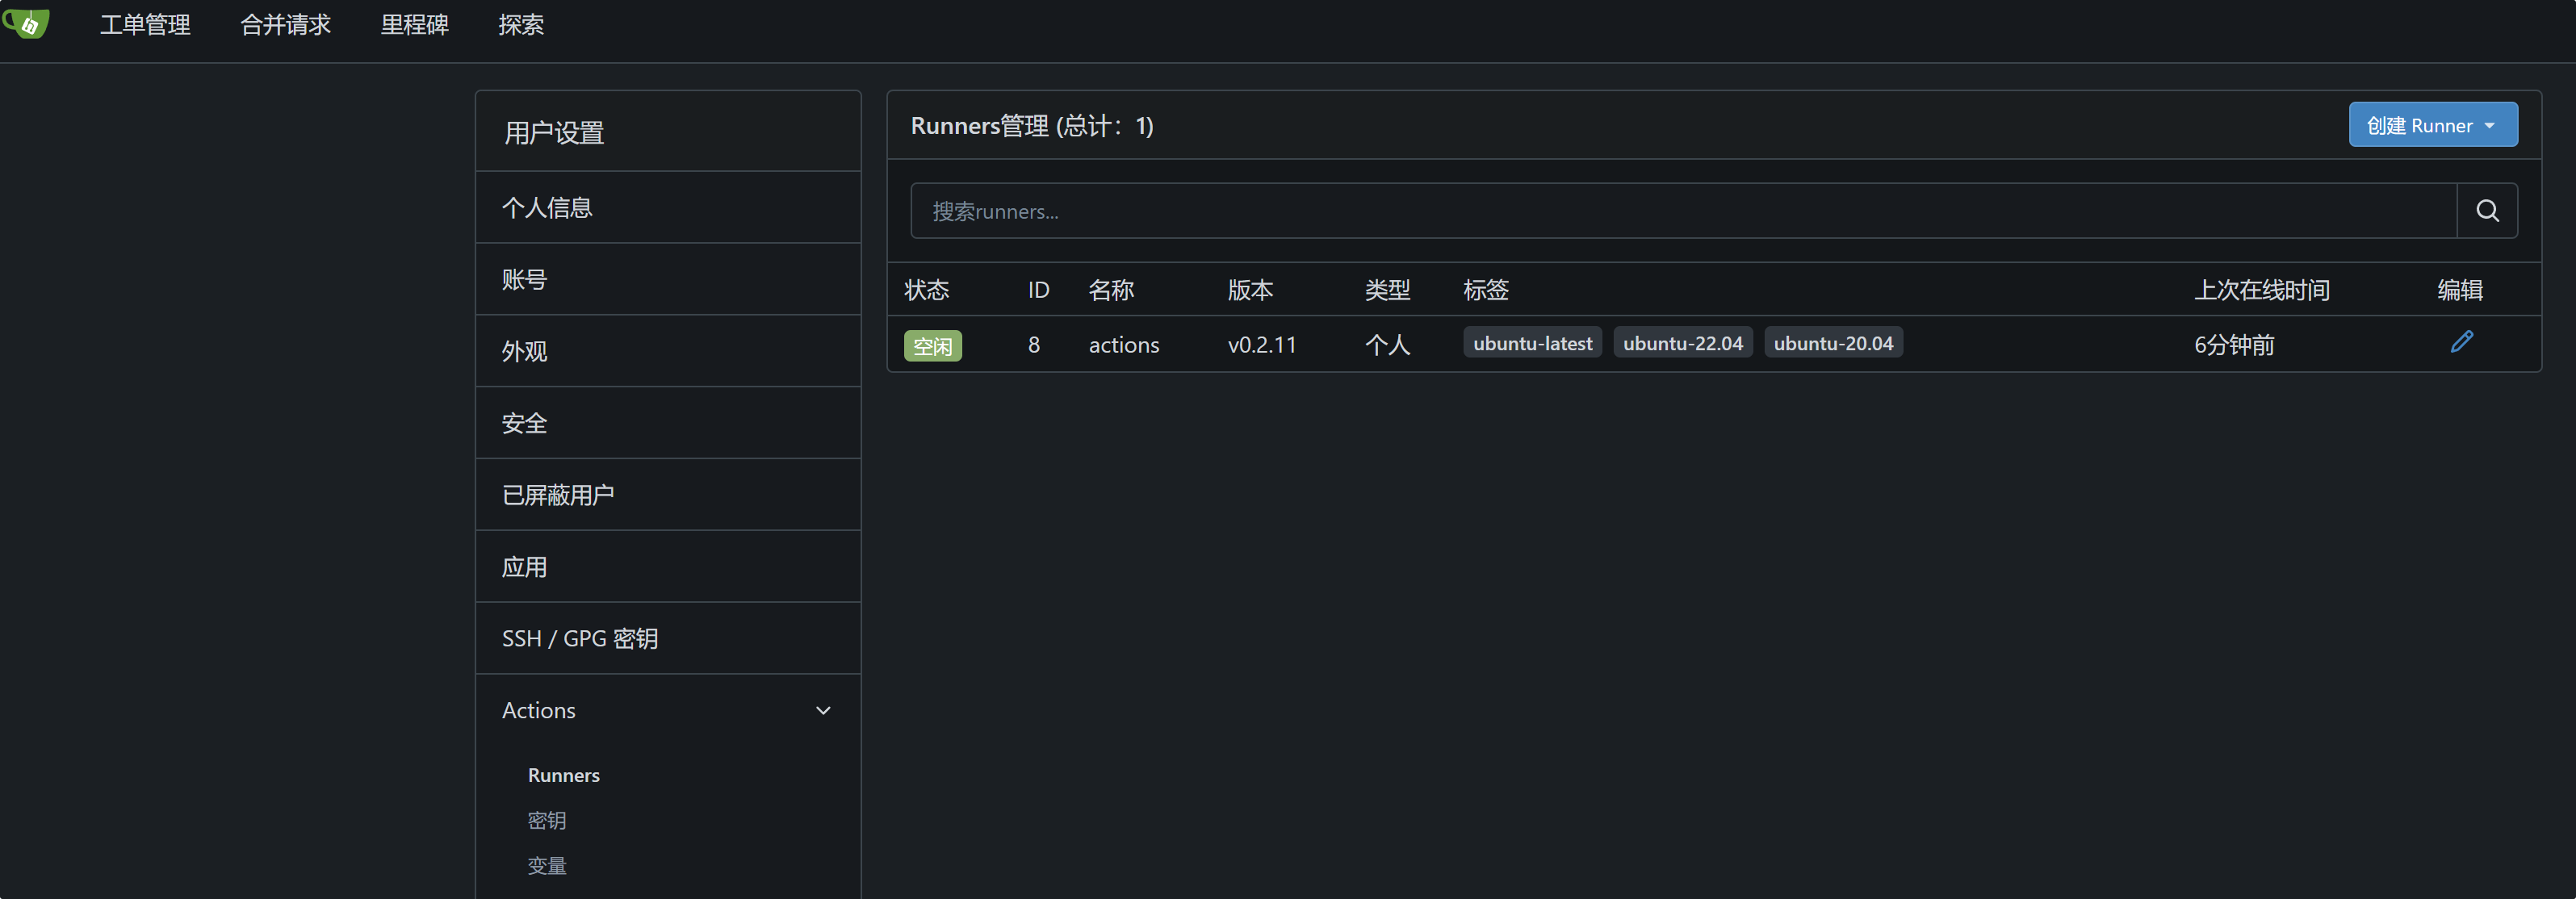
Task: Go to 安全 settings
Action: (524, 424)
